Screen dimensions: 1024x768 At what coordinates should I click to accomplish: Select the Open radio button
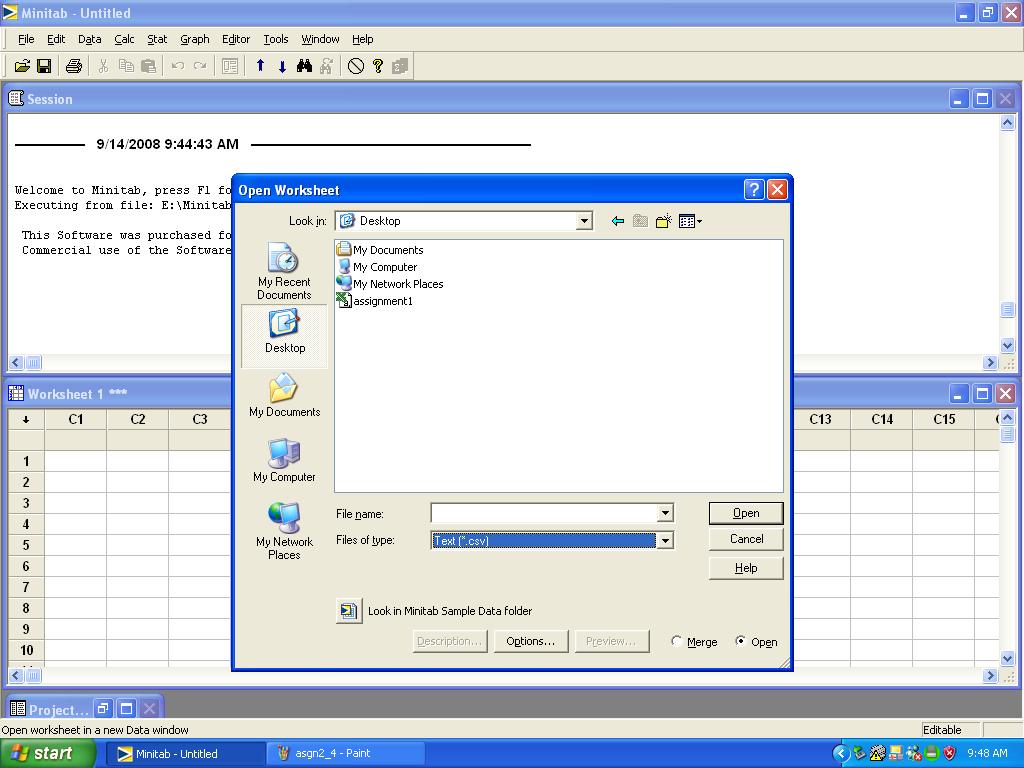point(740,642)
